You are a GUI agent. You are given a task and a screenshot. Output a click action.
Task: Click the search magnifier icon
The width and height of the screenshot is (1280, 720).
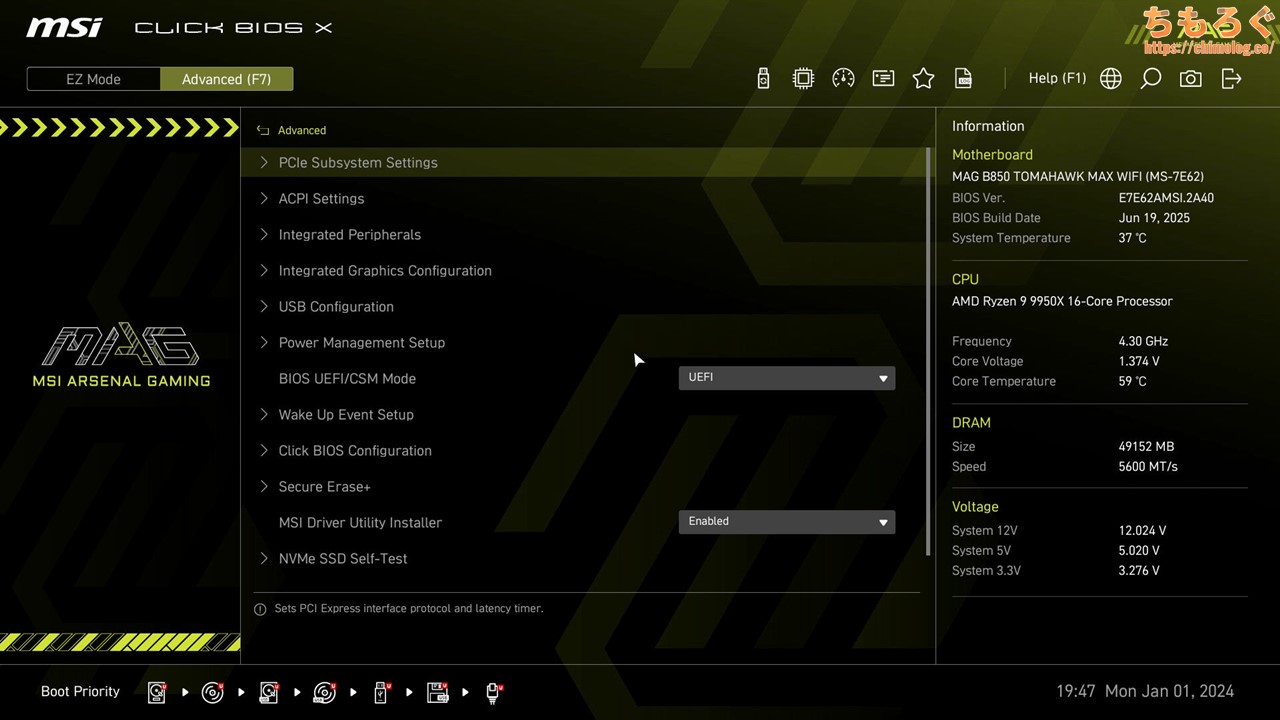coord(1150,79)
